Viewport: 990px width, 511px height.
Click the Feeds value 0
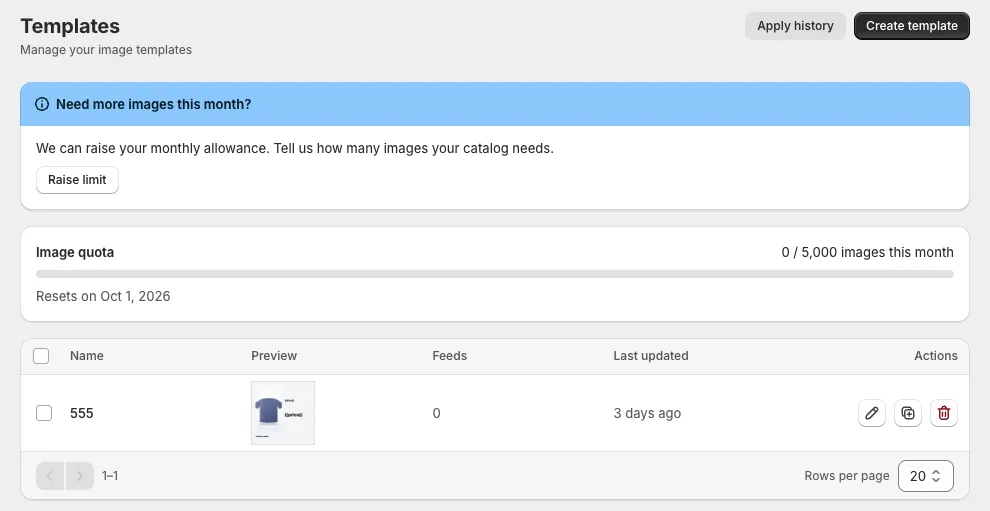pyautogui.click(x=436, y=413)
